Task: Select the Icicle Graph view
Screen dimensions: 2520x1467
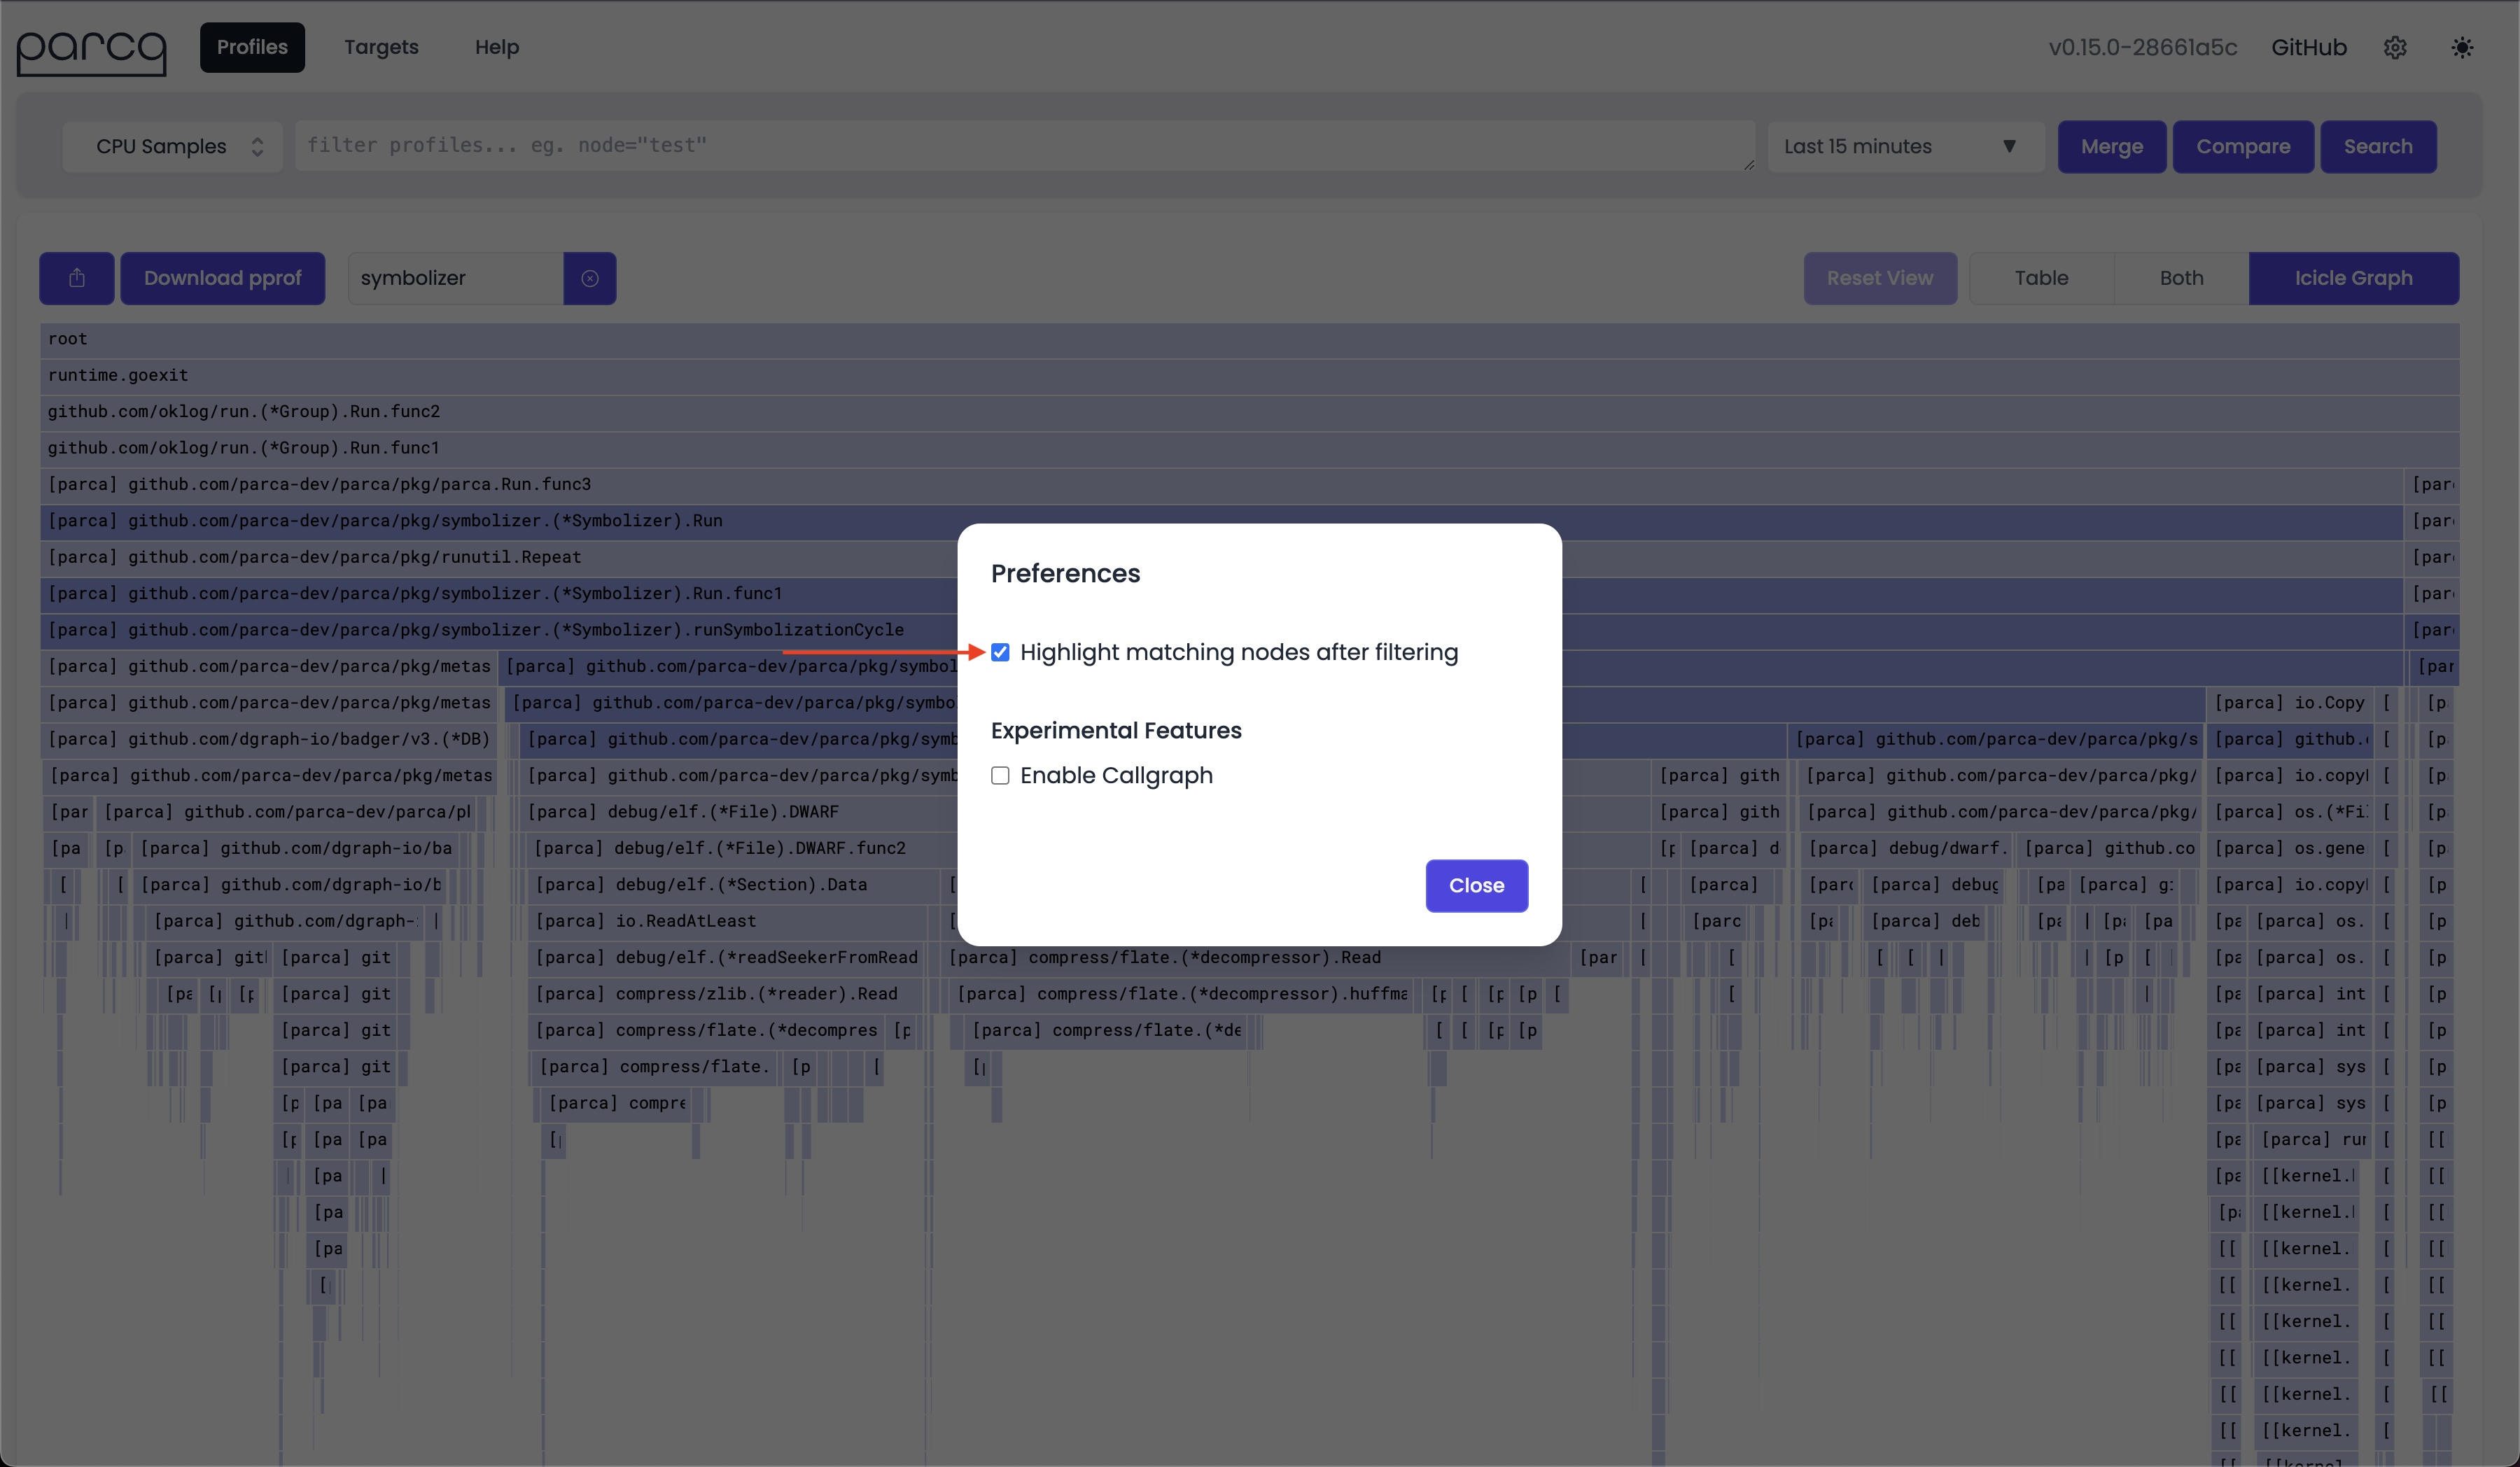Action: (x=2353, y=278)
